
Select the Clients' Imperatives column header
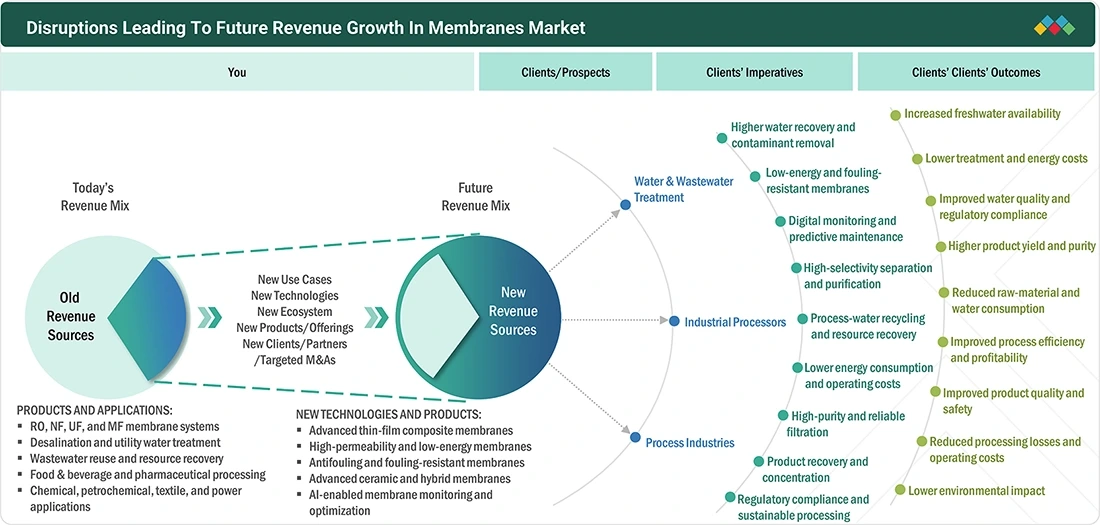coord(755,72)
